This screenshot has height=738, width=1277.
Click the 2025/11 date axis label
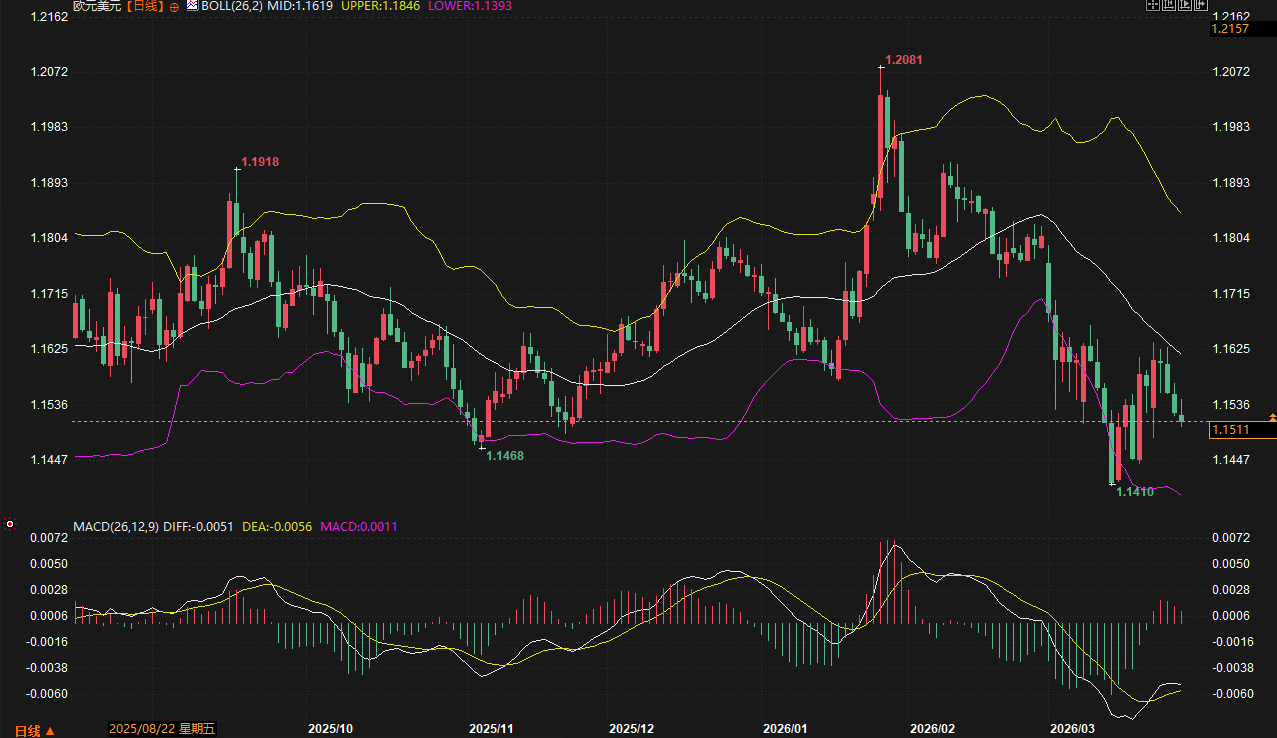[491, 729]
